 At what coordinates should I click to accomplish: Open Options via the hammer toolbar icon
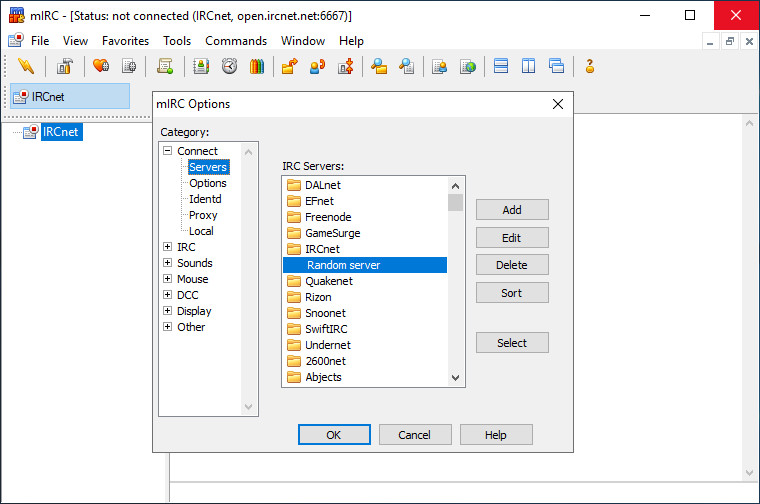(x=64, y=66)
